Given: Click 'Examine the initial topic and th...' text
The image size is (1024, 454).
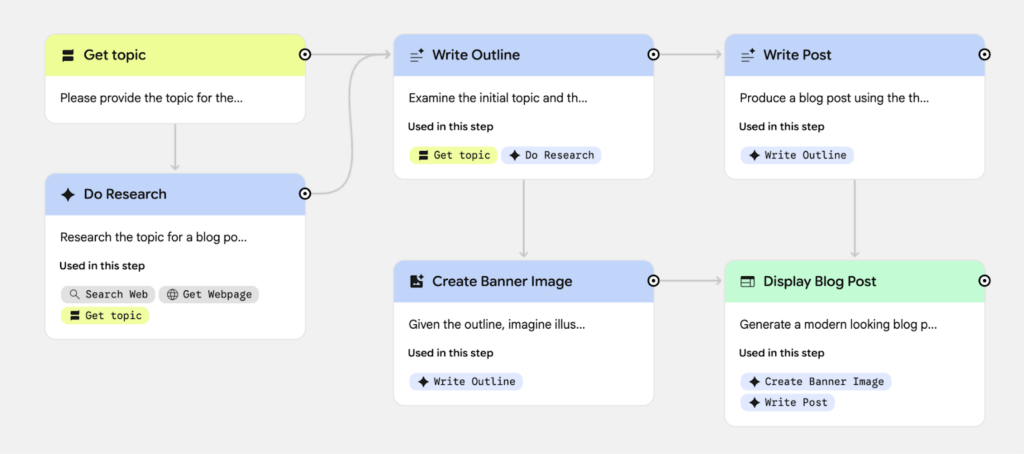Looking at the screenshot, I should tap(498, 99).
